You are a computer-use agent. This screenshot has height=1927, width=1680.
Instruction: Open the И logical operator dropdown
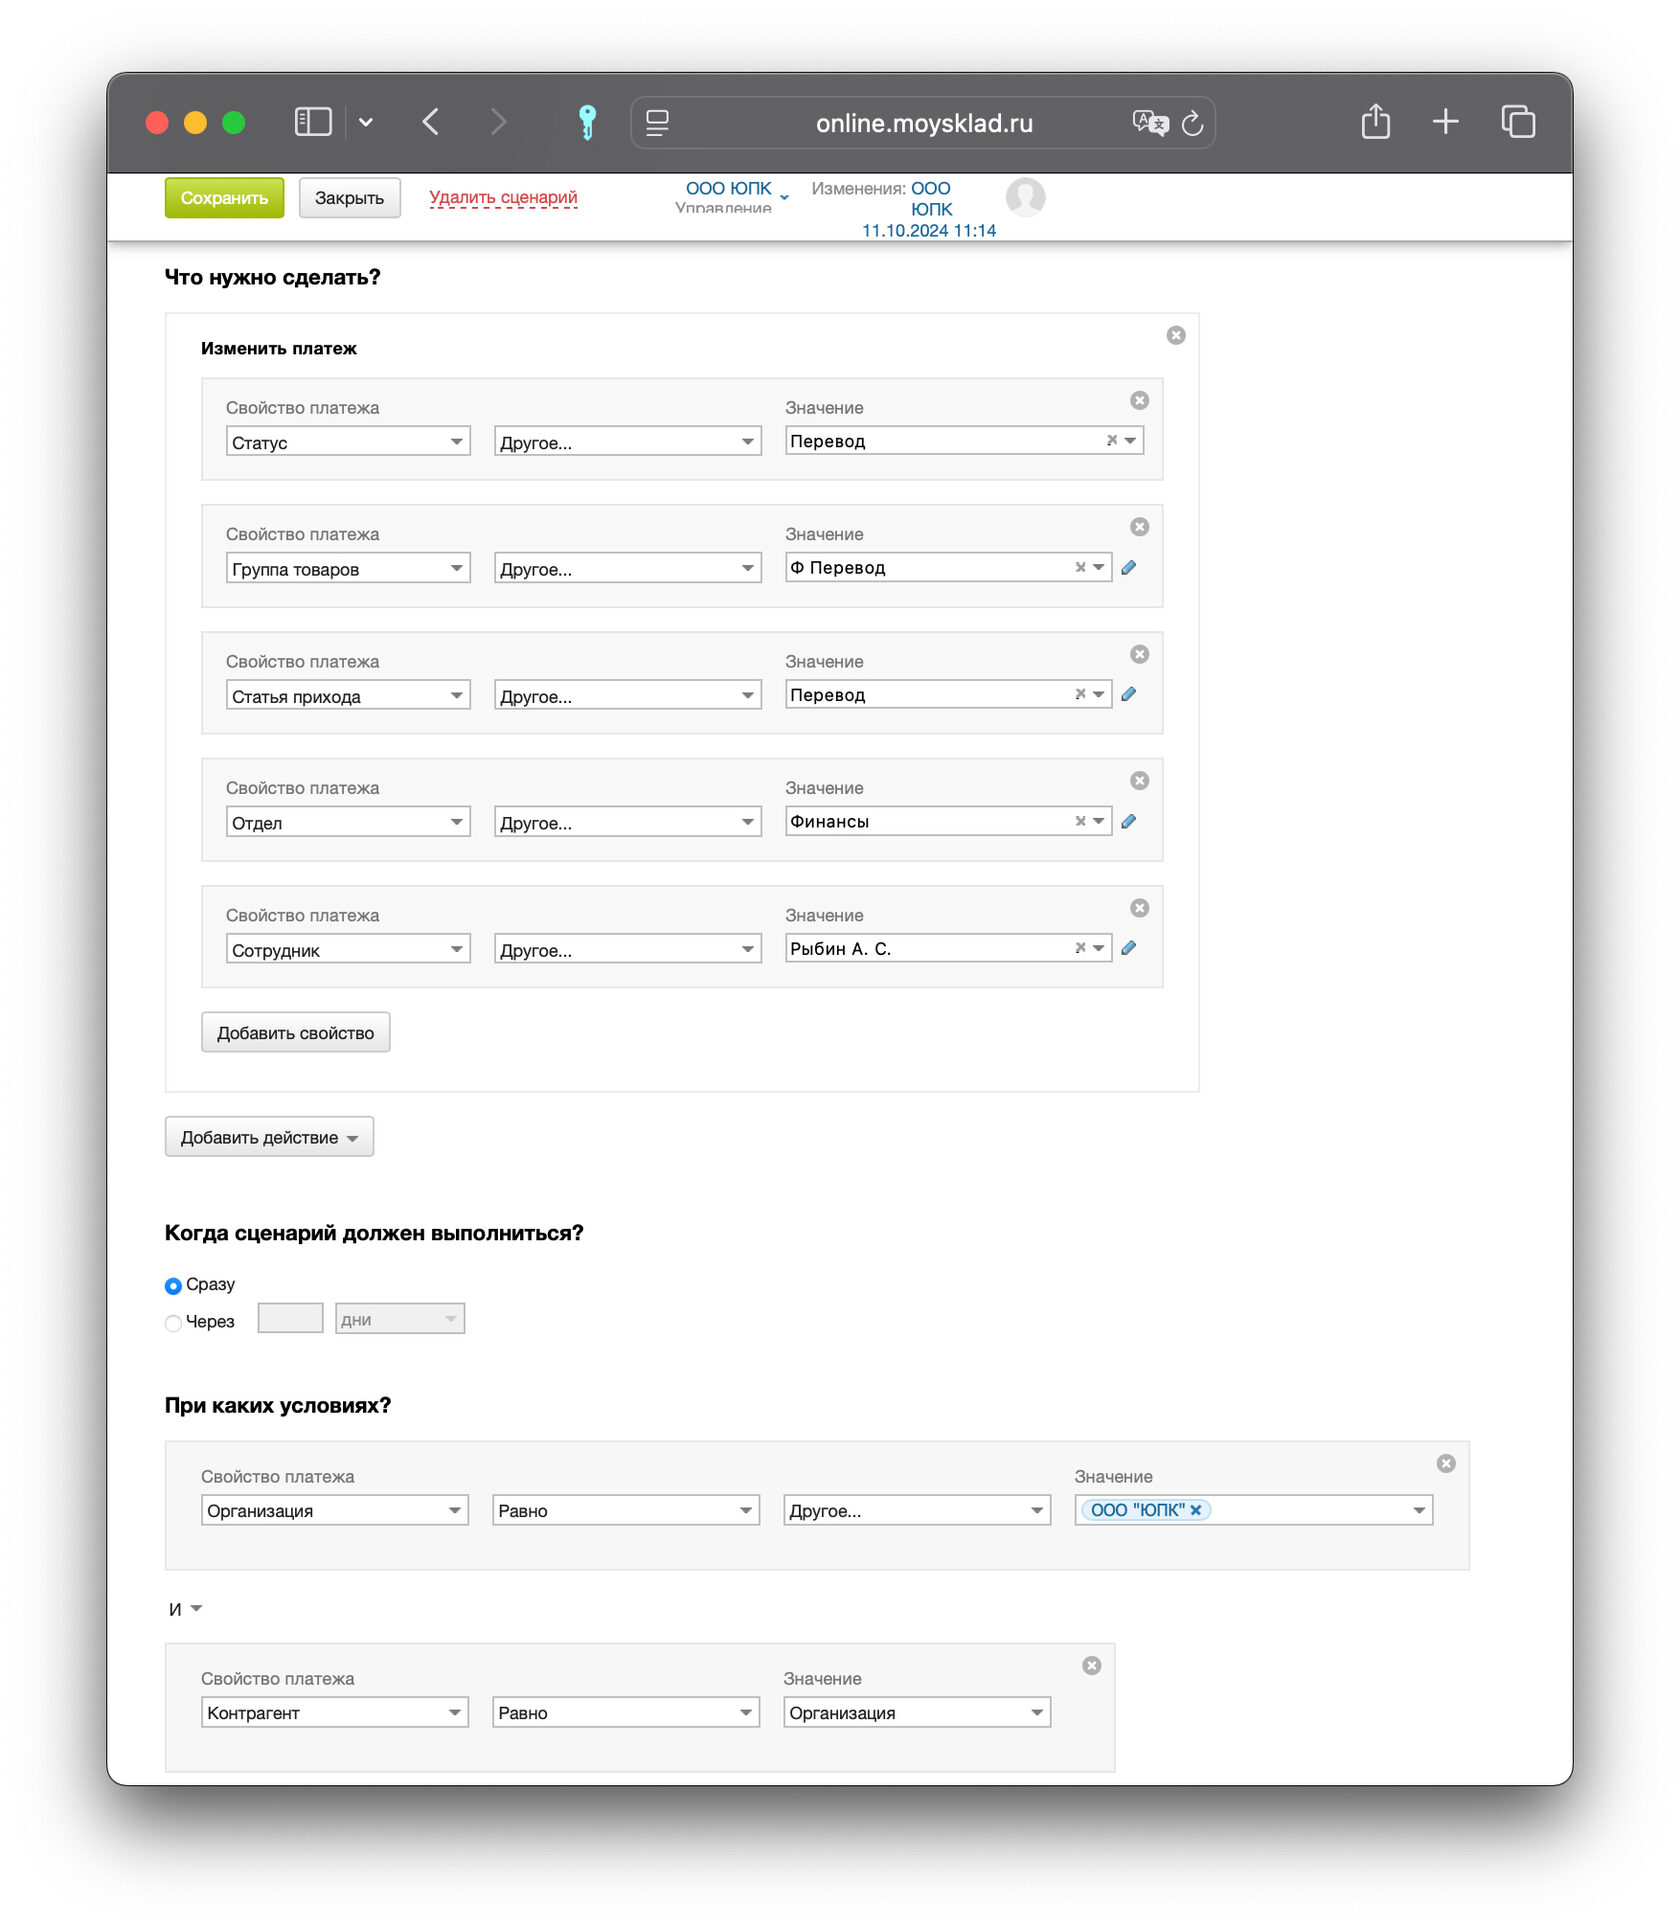pyautogui.click(x=185, y=1609)
